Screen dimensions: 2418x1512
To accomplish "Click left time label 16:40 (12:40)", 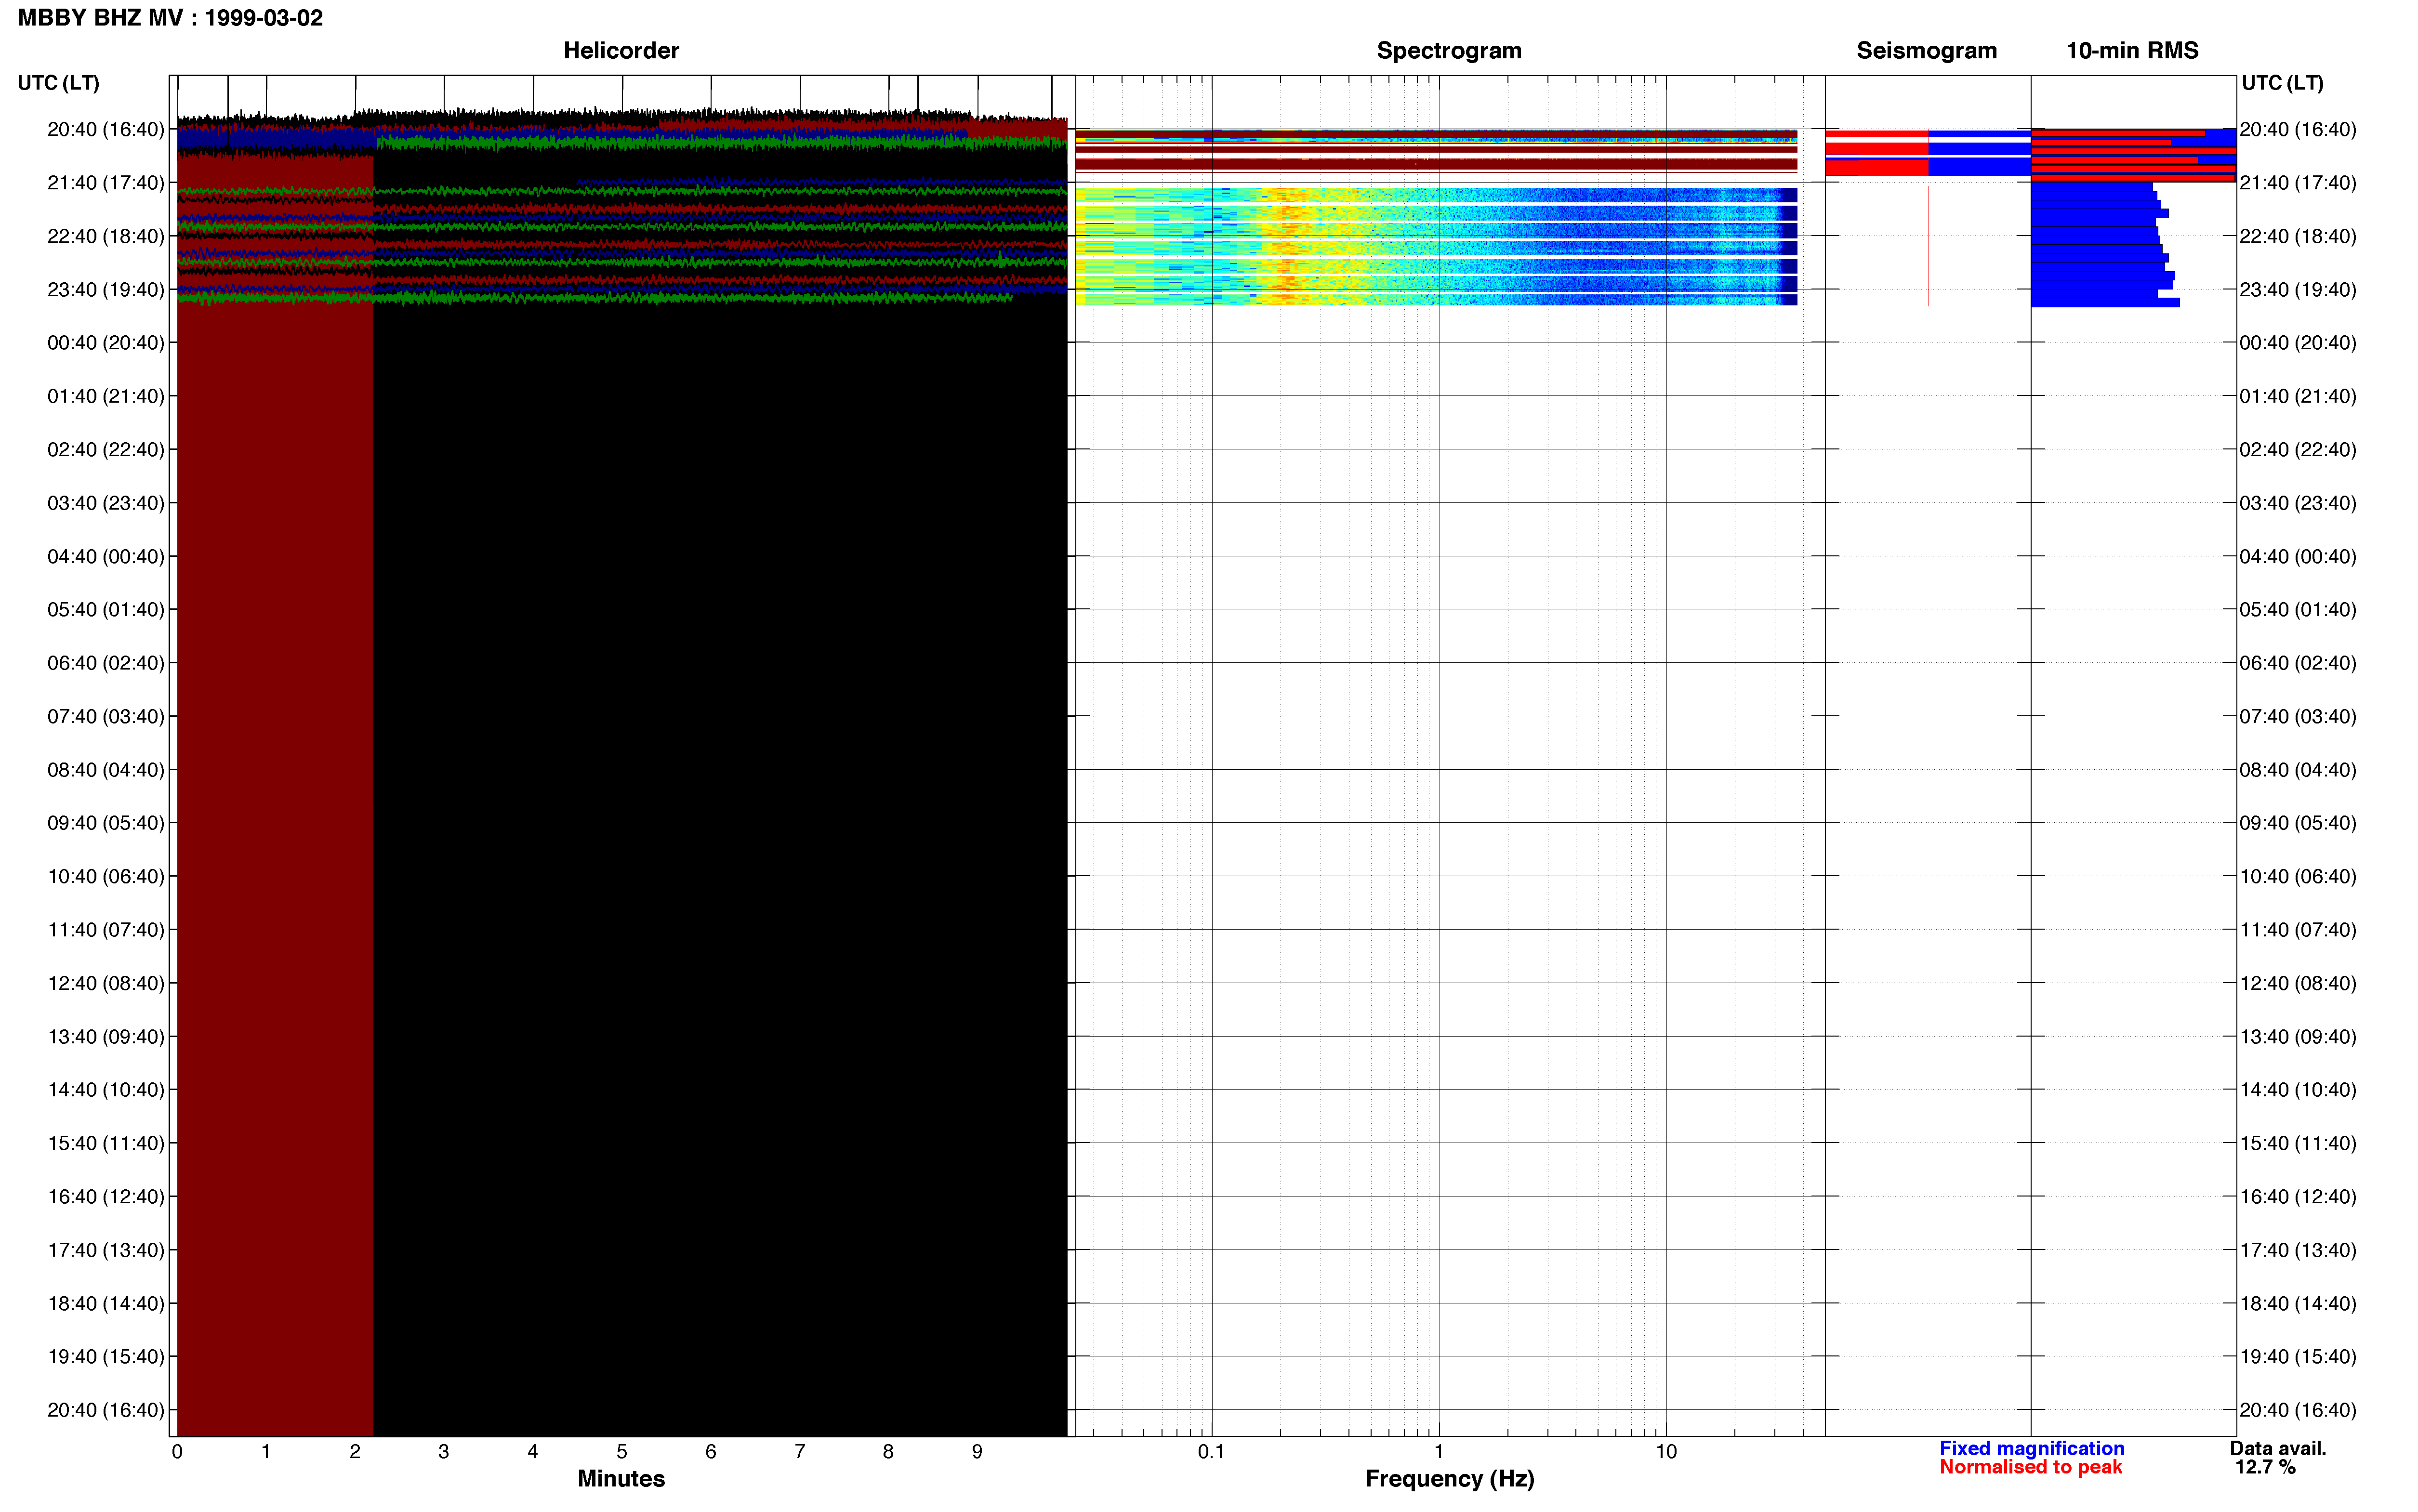I will pos(105,1196).
